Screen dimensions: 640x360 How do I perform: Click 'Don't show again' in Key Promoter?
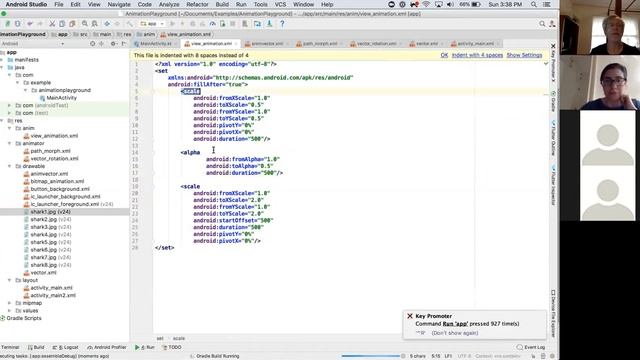pos(455,333)
